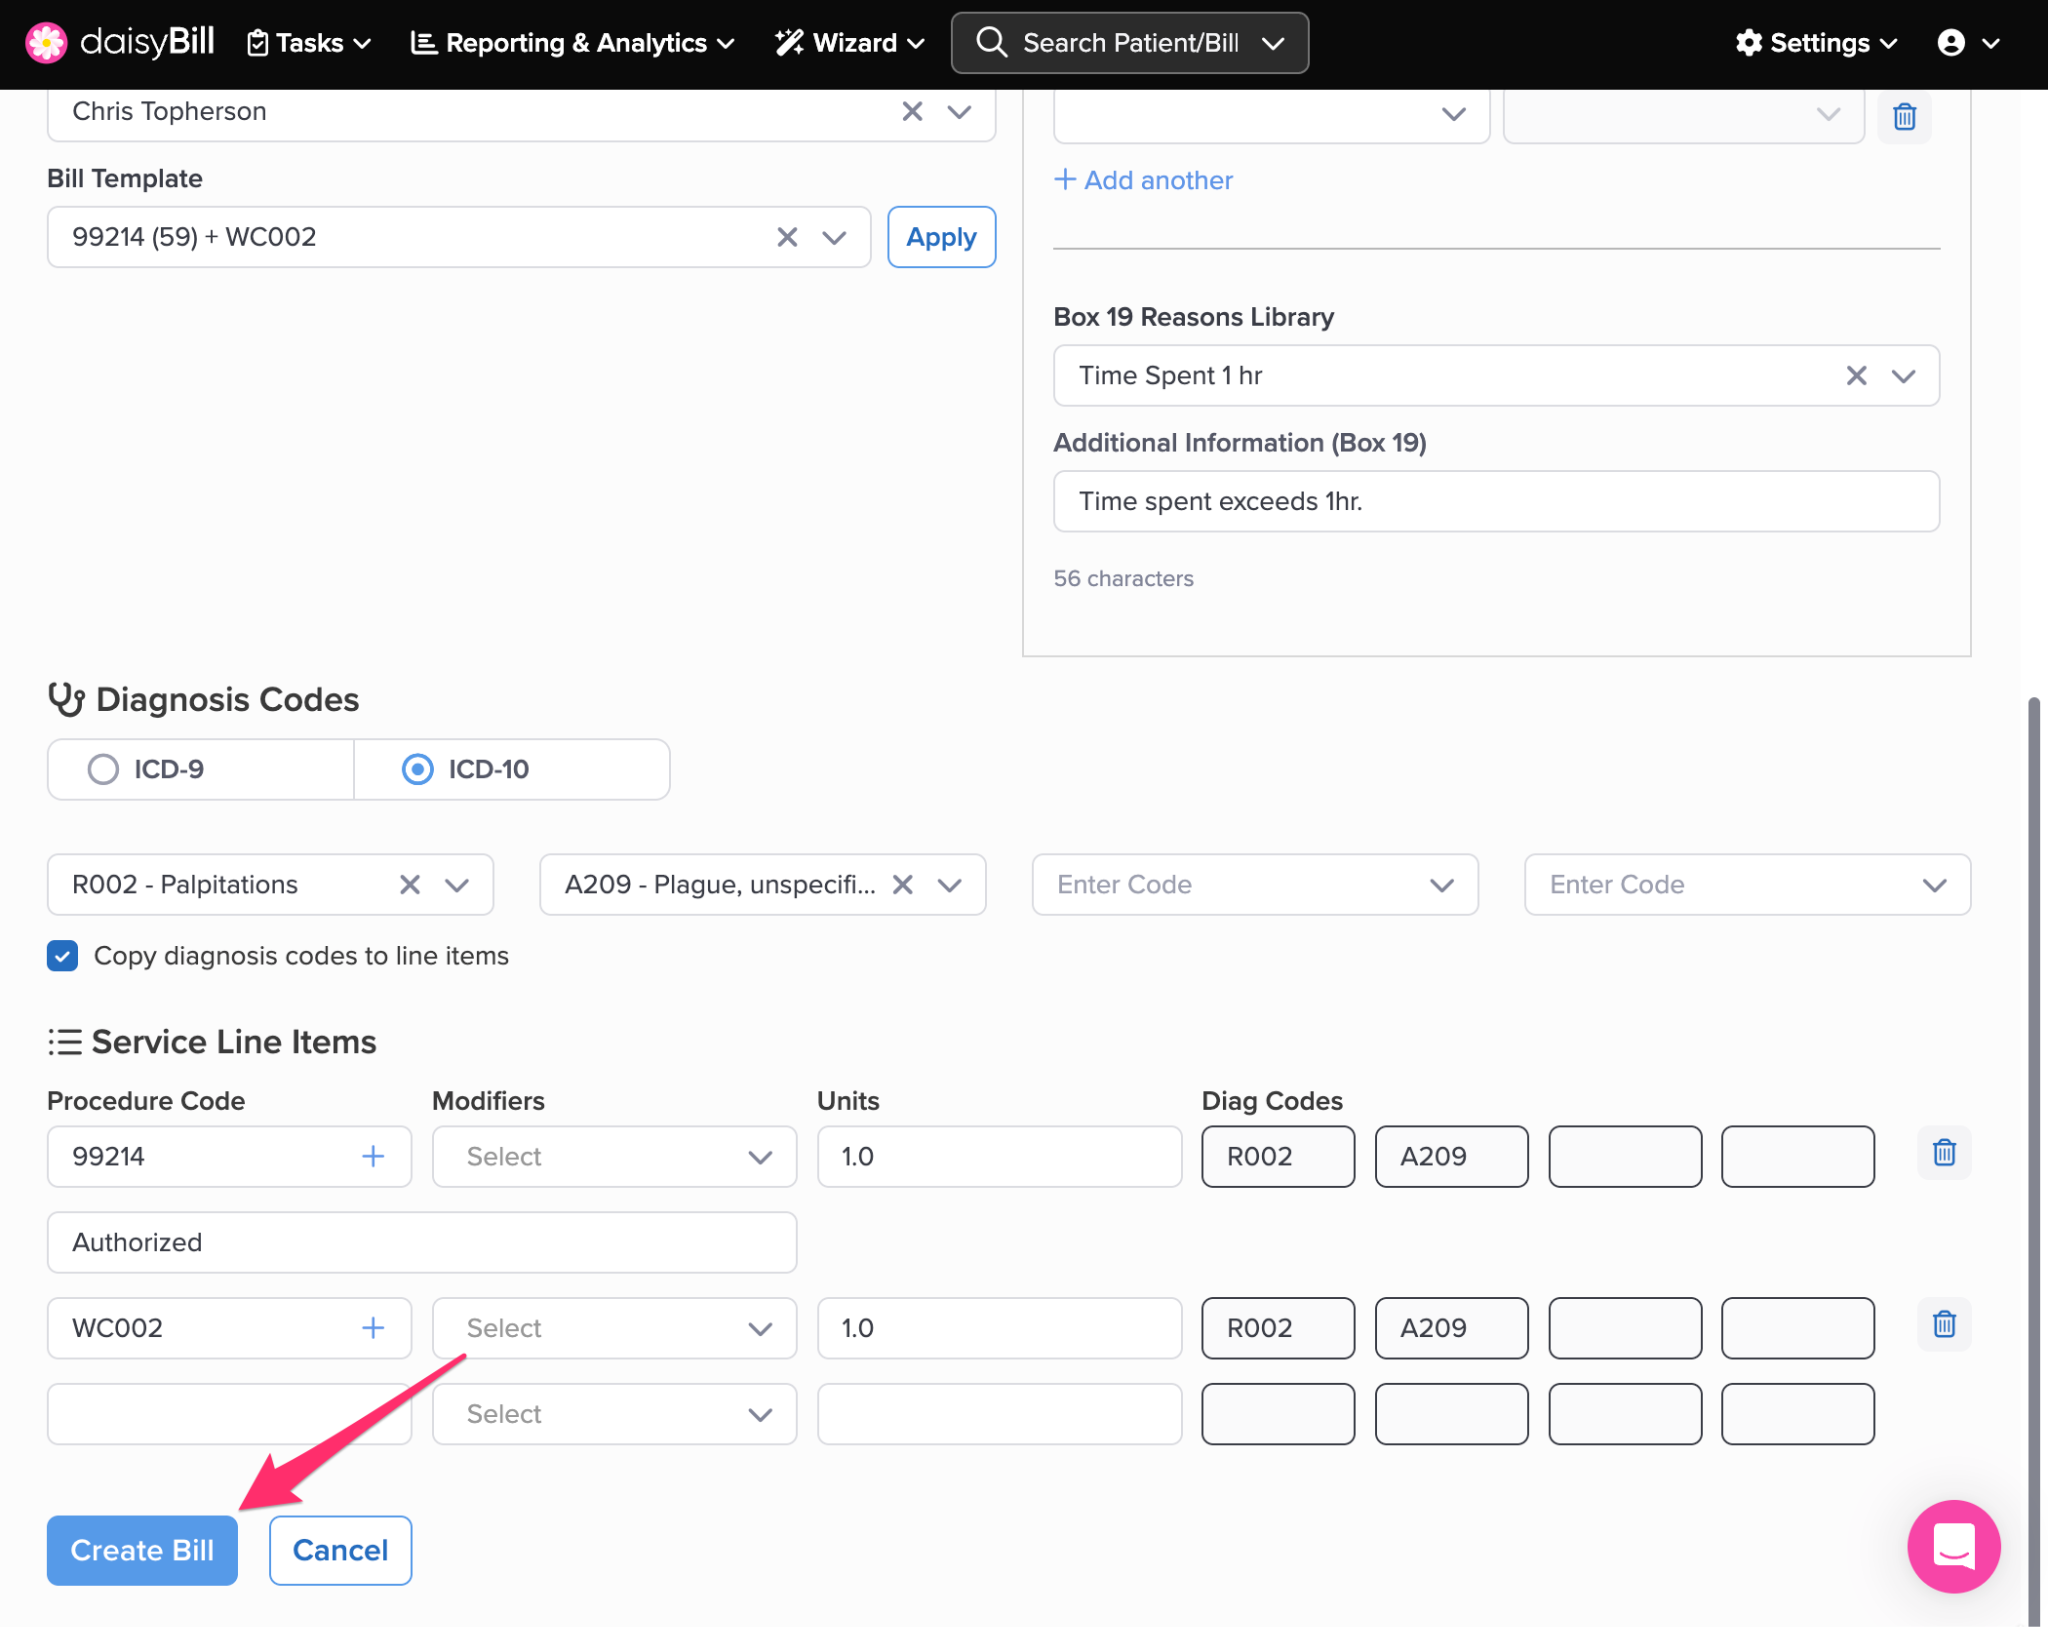Delete the WC002 service line item

point(1943,1325)
